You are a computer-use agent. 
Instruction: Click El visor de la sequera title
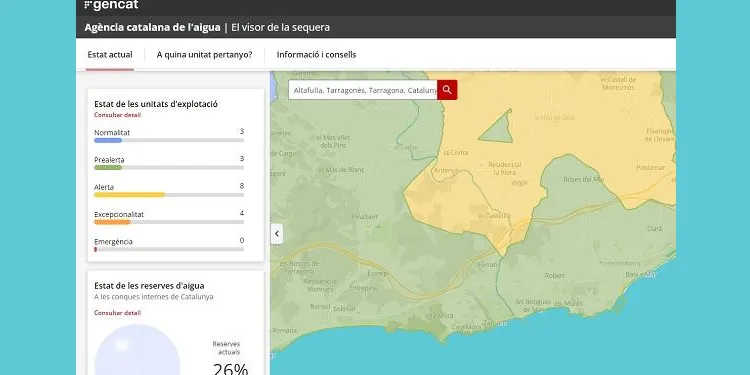coord(280,27)
